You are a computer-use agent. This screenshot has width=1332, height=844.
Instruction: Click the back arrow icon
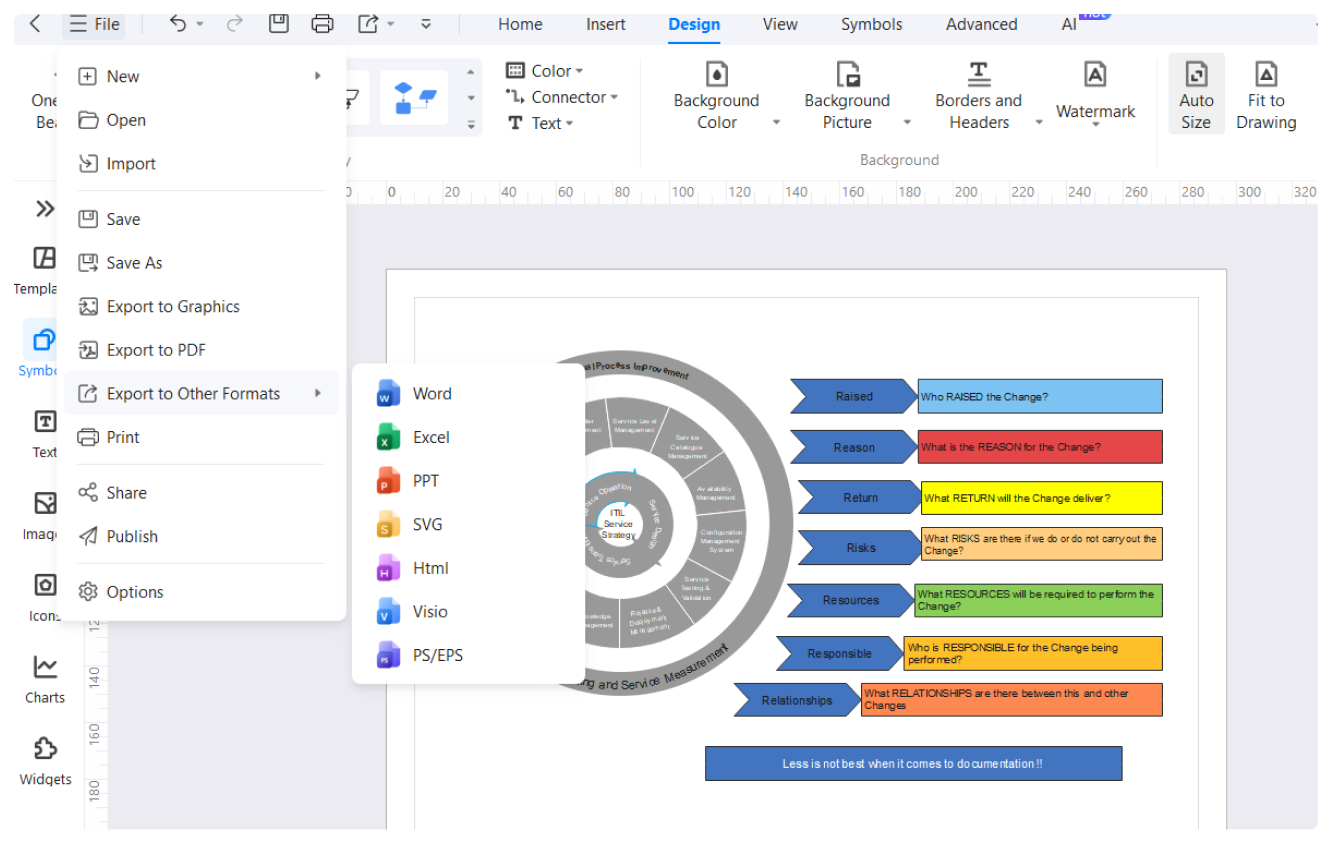point(35,24)
